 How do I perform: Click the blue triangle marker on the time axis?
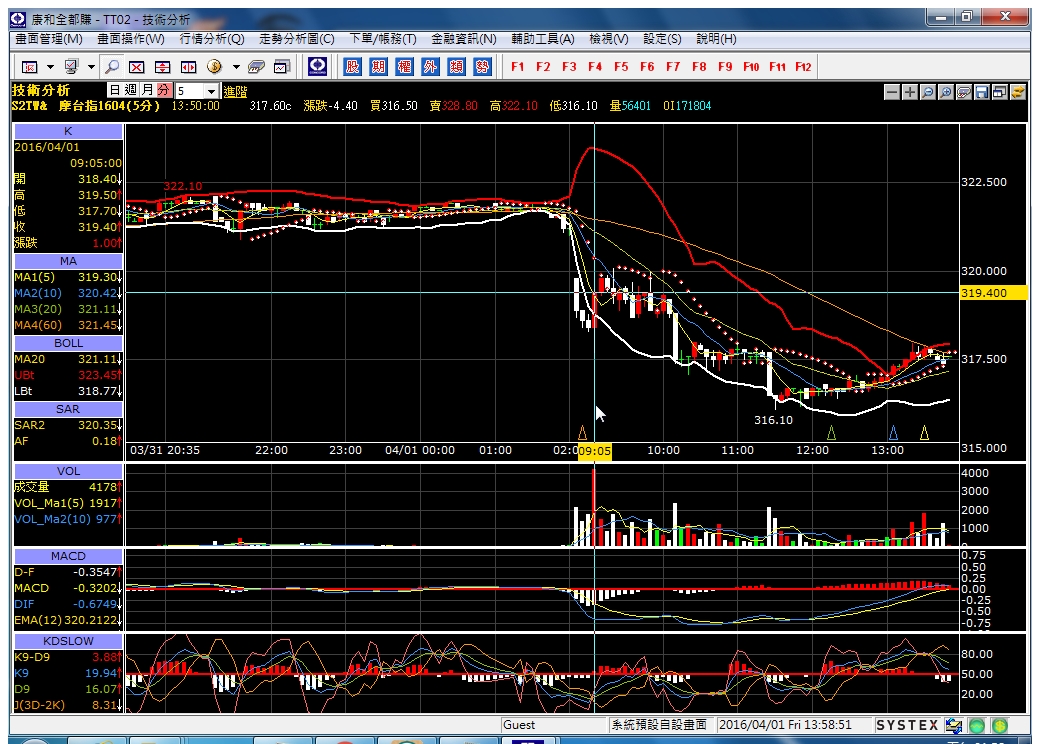tap(893, 433)
